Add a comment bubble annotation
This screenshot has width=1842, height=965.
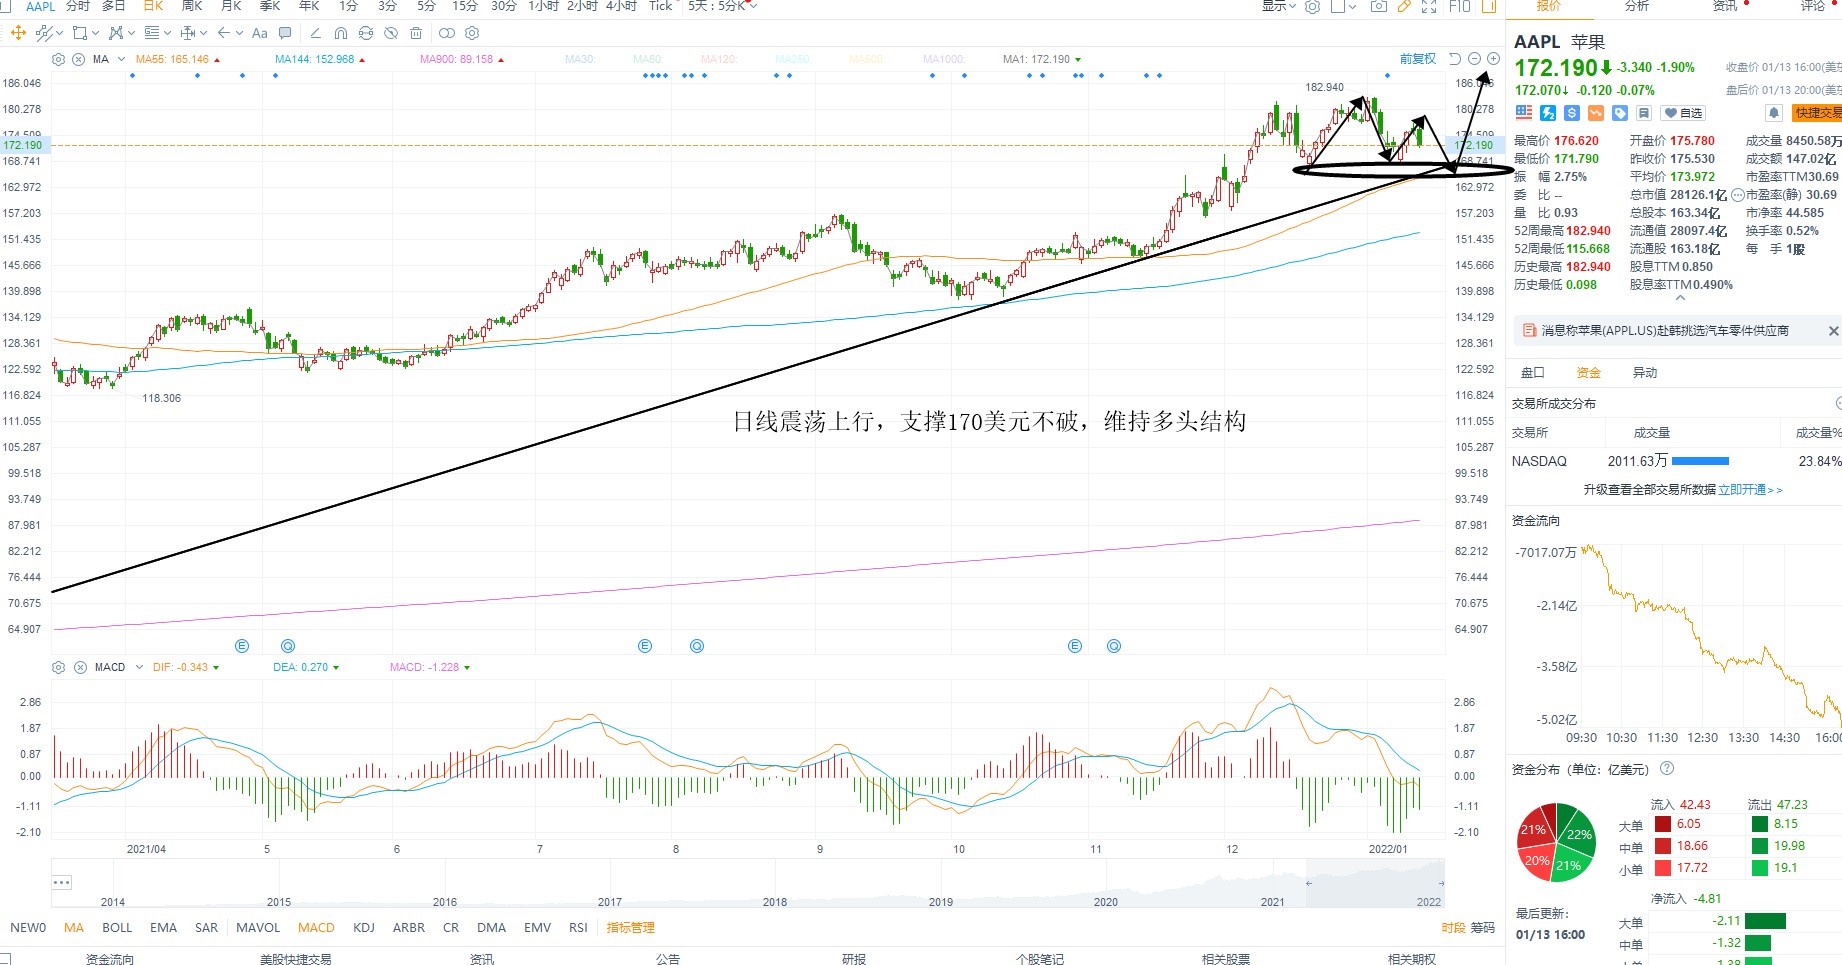tap(285, 33)
